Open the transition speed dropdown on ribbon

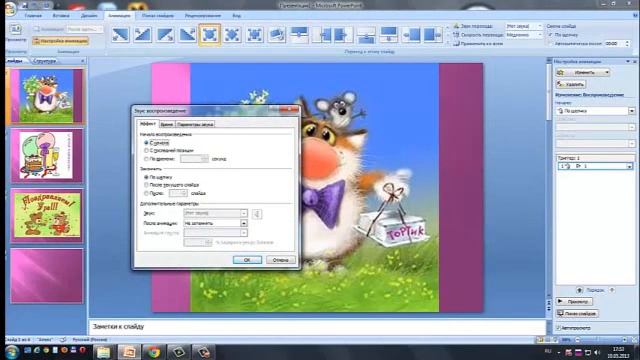540,35
